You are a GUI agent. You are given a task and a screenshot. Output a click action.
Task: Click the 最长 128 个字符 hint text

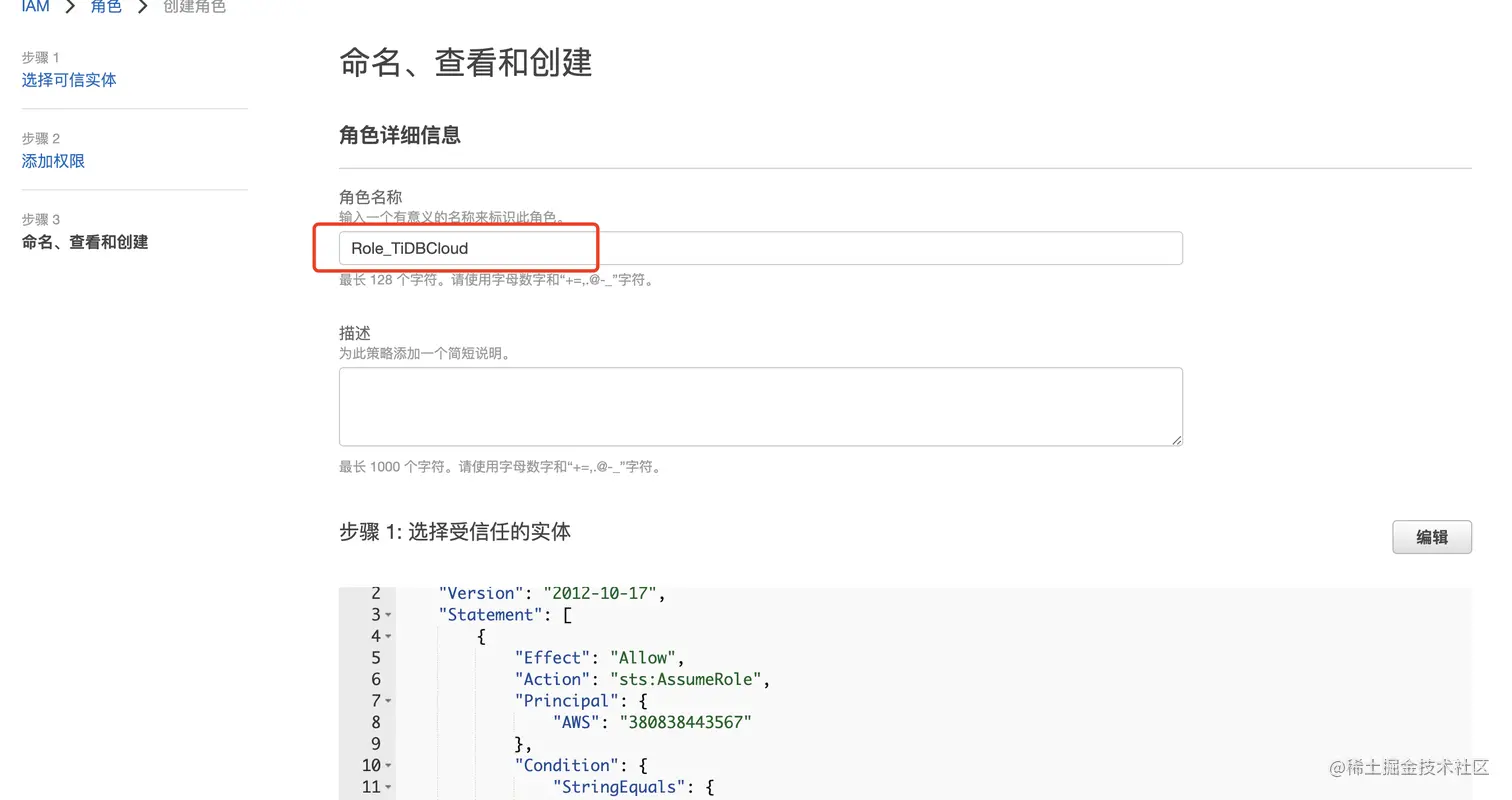point(497,281)
